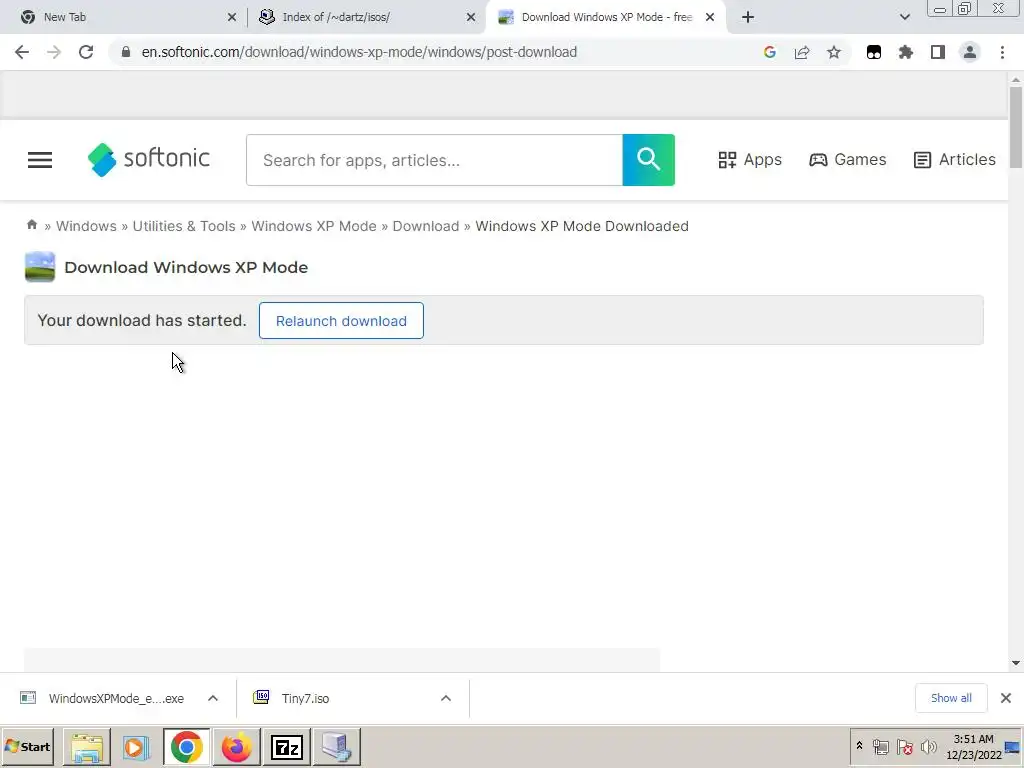Go back to the previous page
This screenshot has height=768, width=1024.
[22, 52]
